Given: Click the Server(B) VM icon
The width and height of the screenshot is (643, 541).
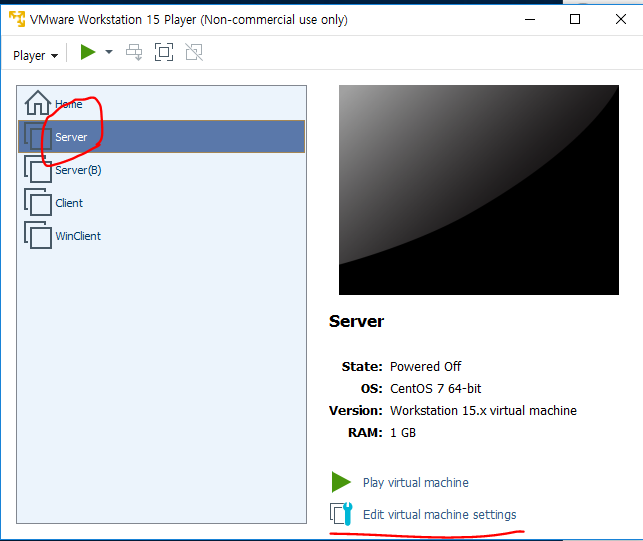Looking at the screenshot, I should [38, 169].
